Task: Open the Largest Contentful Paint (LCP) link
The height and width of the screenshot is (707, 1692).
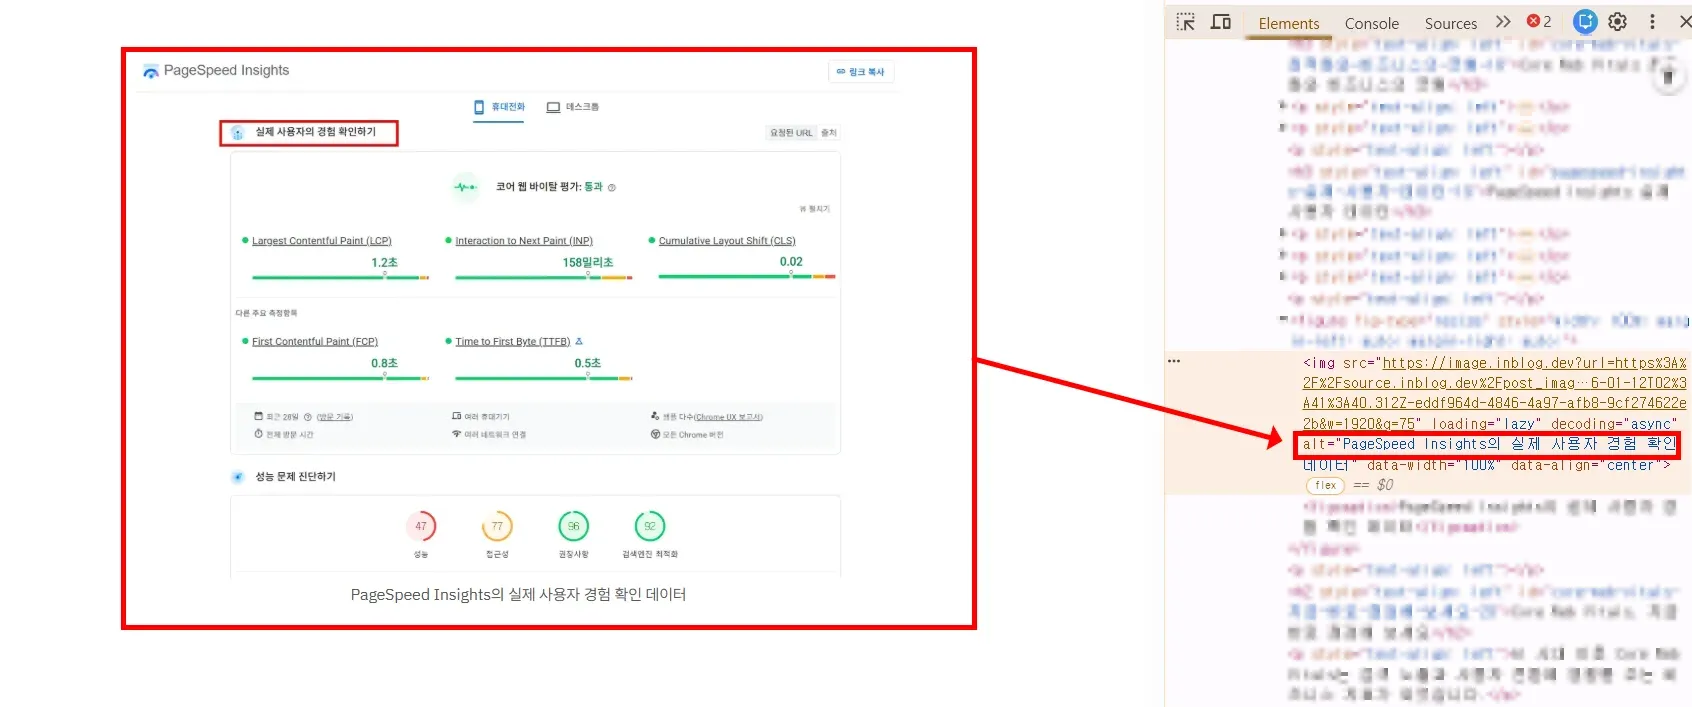Action: 321,241
